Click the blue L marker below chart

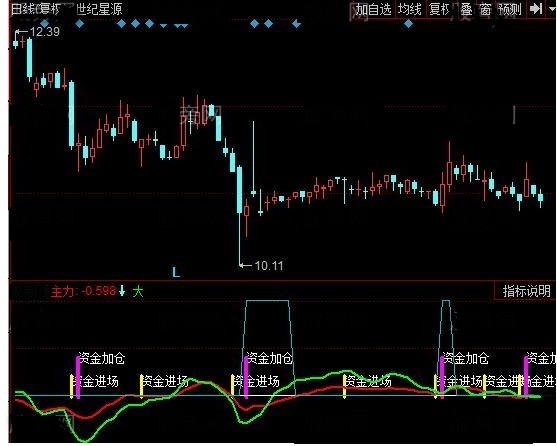tap(176, 273)
